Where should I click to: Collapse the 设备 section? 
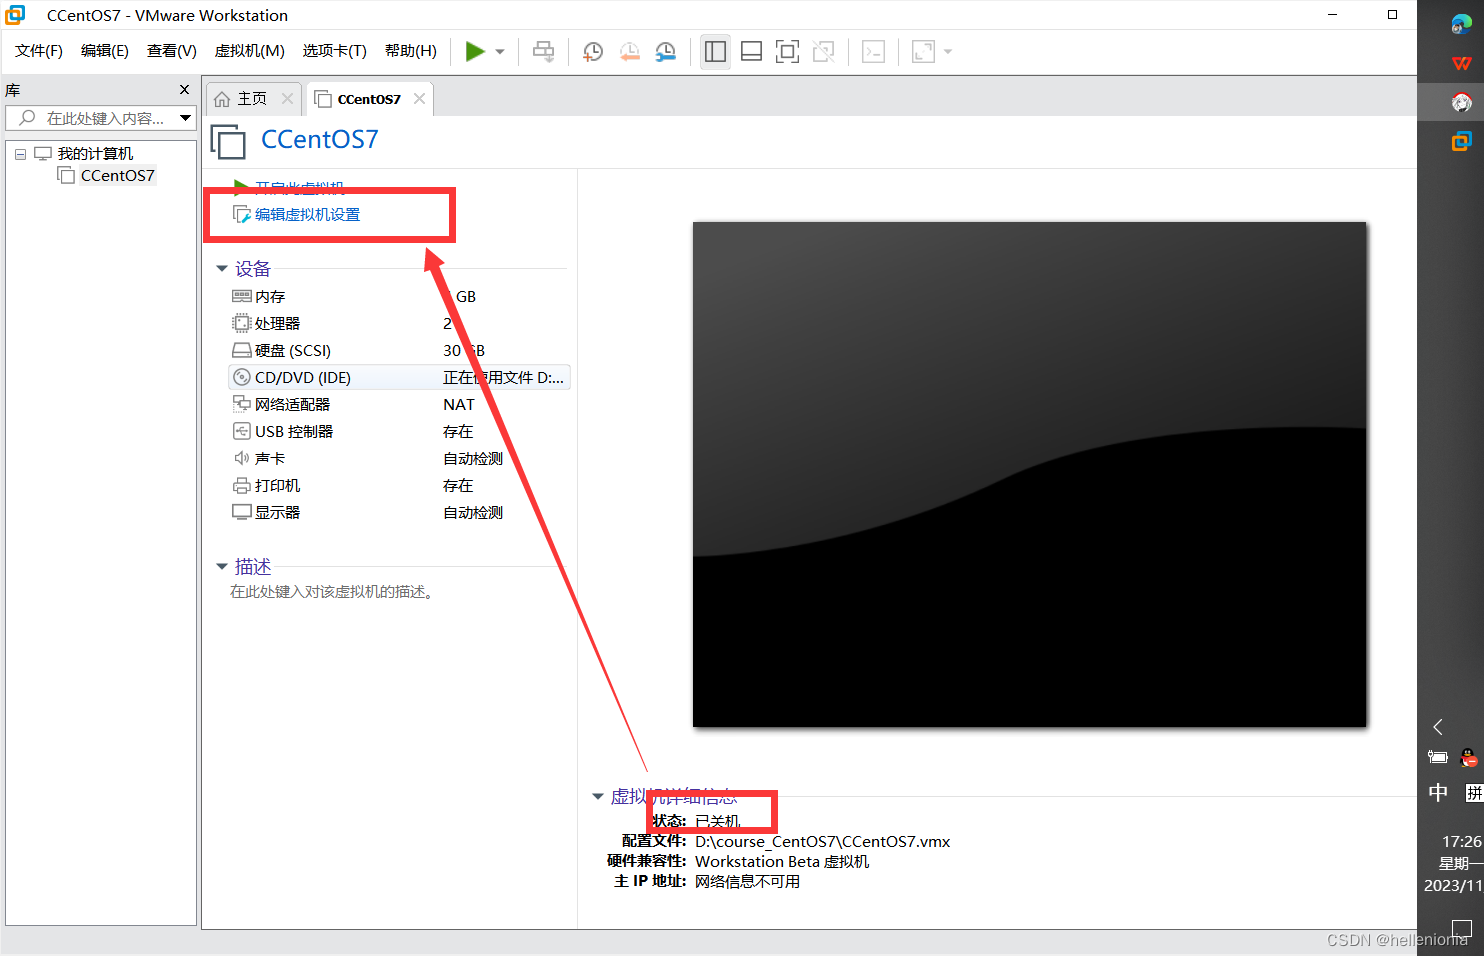222,268
